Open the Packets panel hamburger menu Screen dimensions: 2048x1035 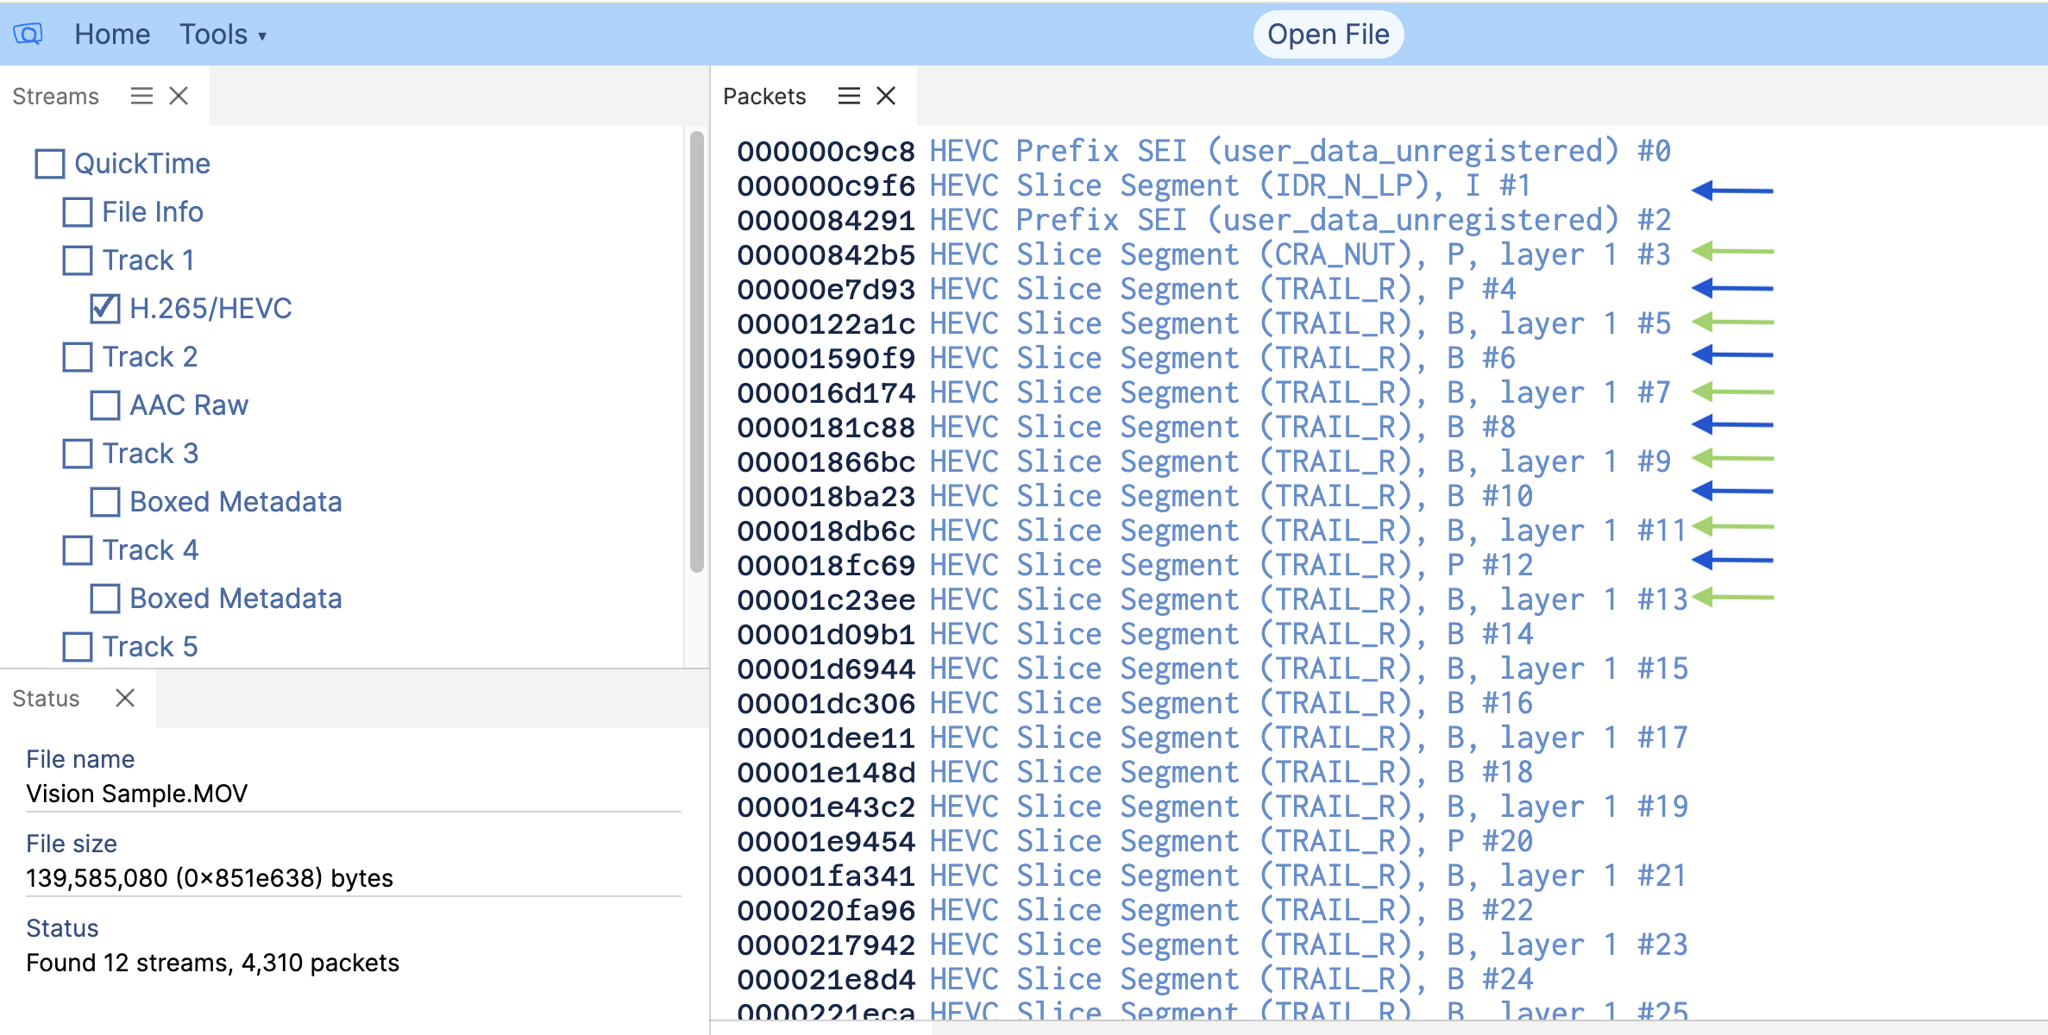tap(849, 96)
